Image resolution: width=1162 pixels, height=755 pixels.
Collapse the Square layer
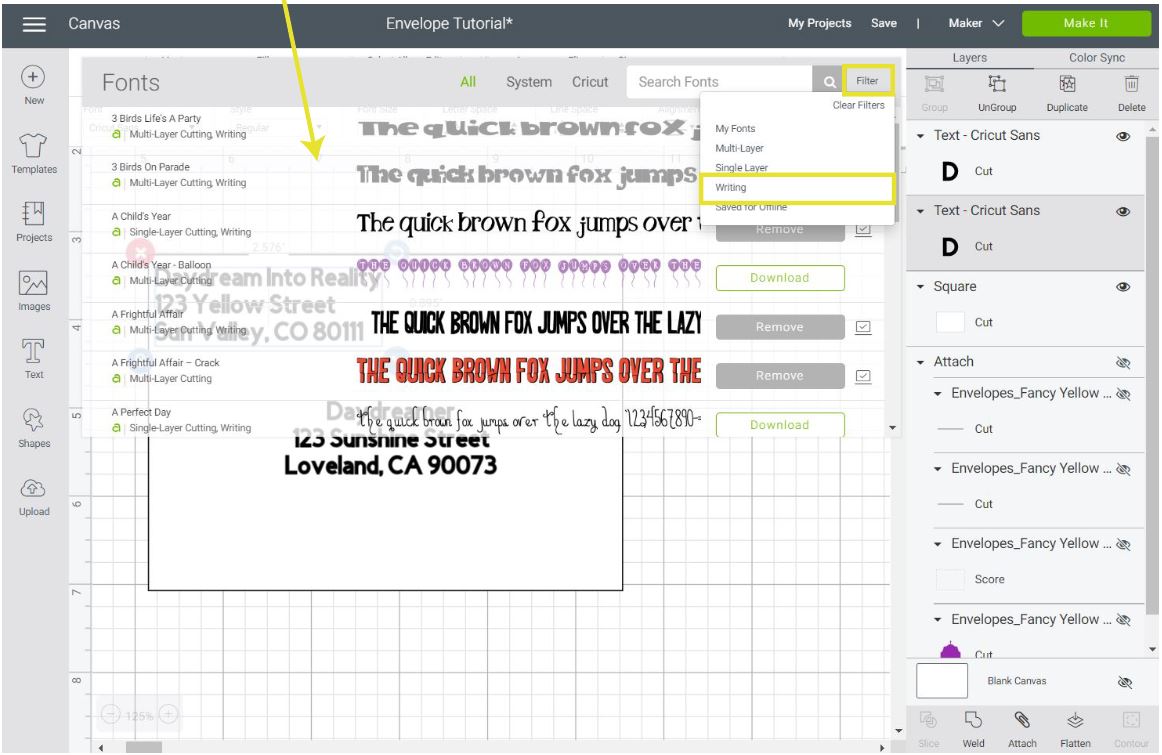(x=920, y=287)
